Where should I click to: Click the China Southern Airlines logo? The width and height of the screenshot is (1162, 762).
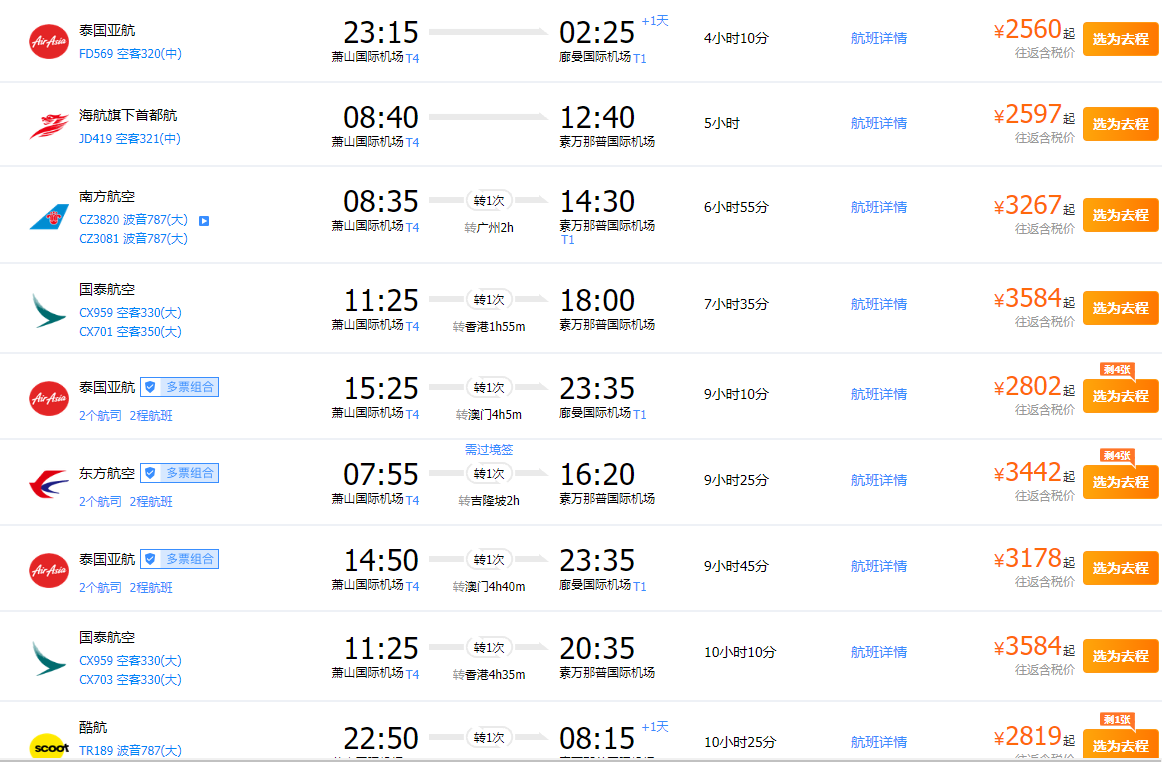point(49,217)
